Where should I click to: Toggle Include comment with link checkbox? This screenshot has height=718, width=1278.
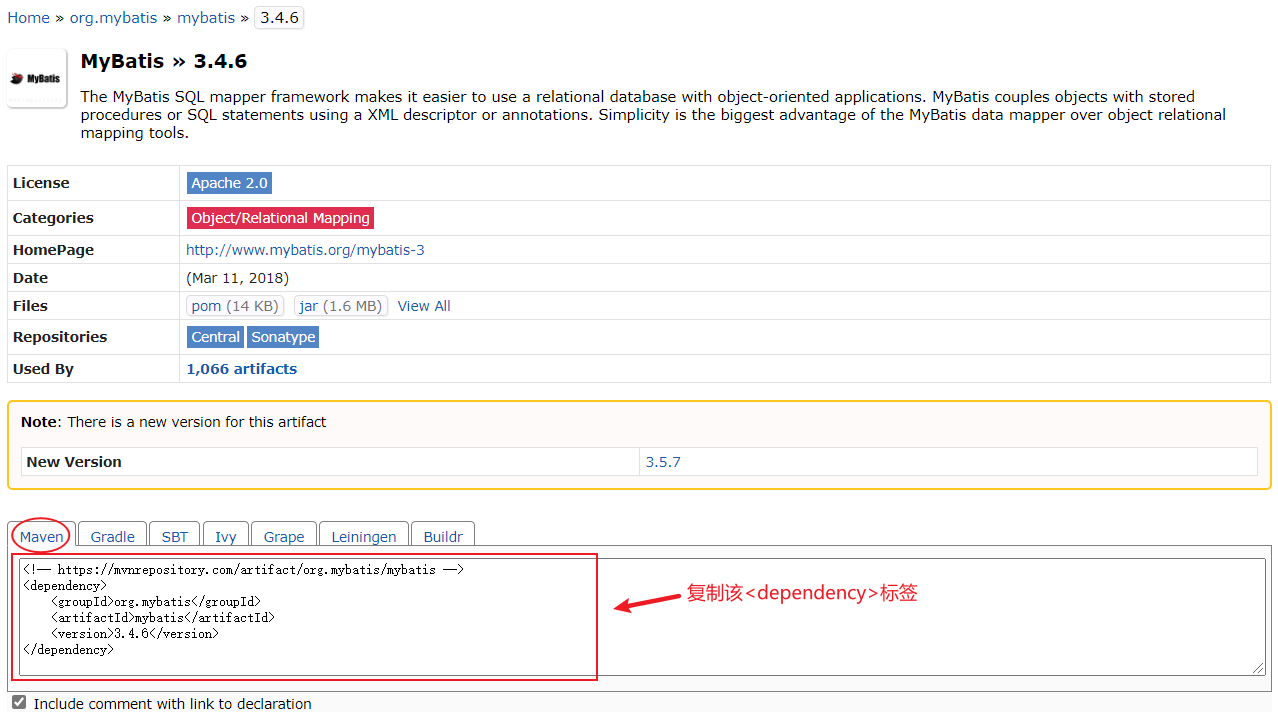coord(19,703)
